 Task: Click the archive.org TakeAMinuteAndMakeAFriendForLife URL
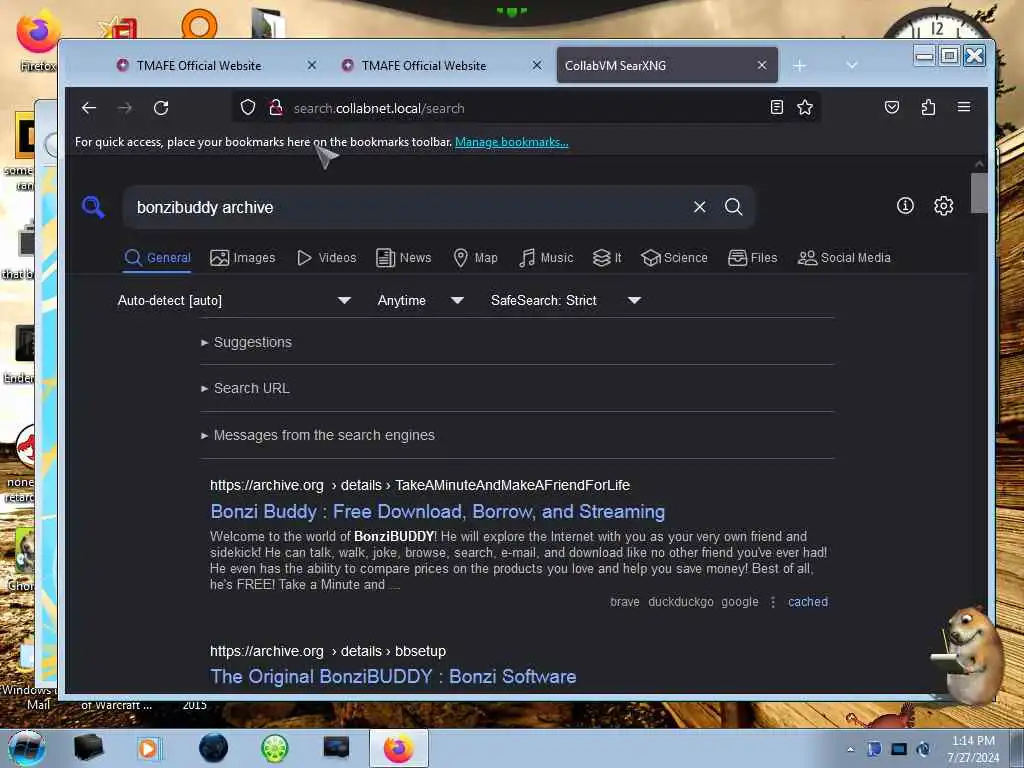click(420, 485)
